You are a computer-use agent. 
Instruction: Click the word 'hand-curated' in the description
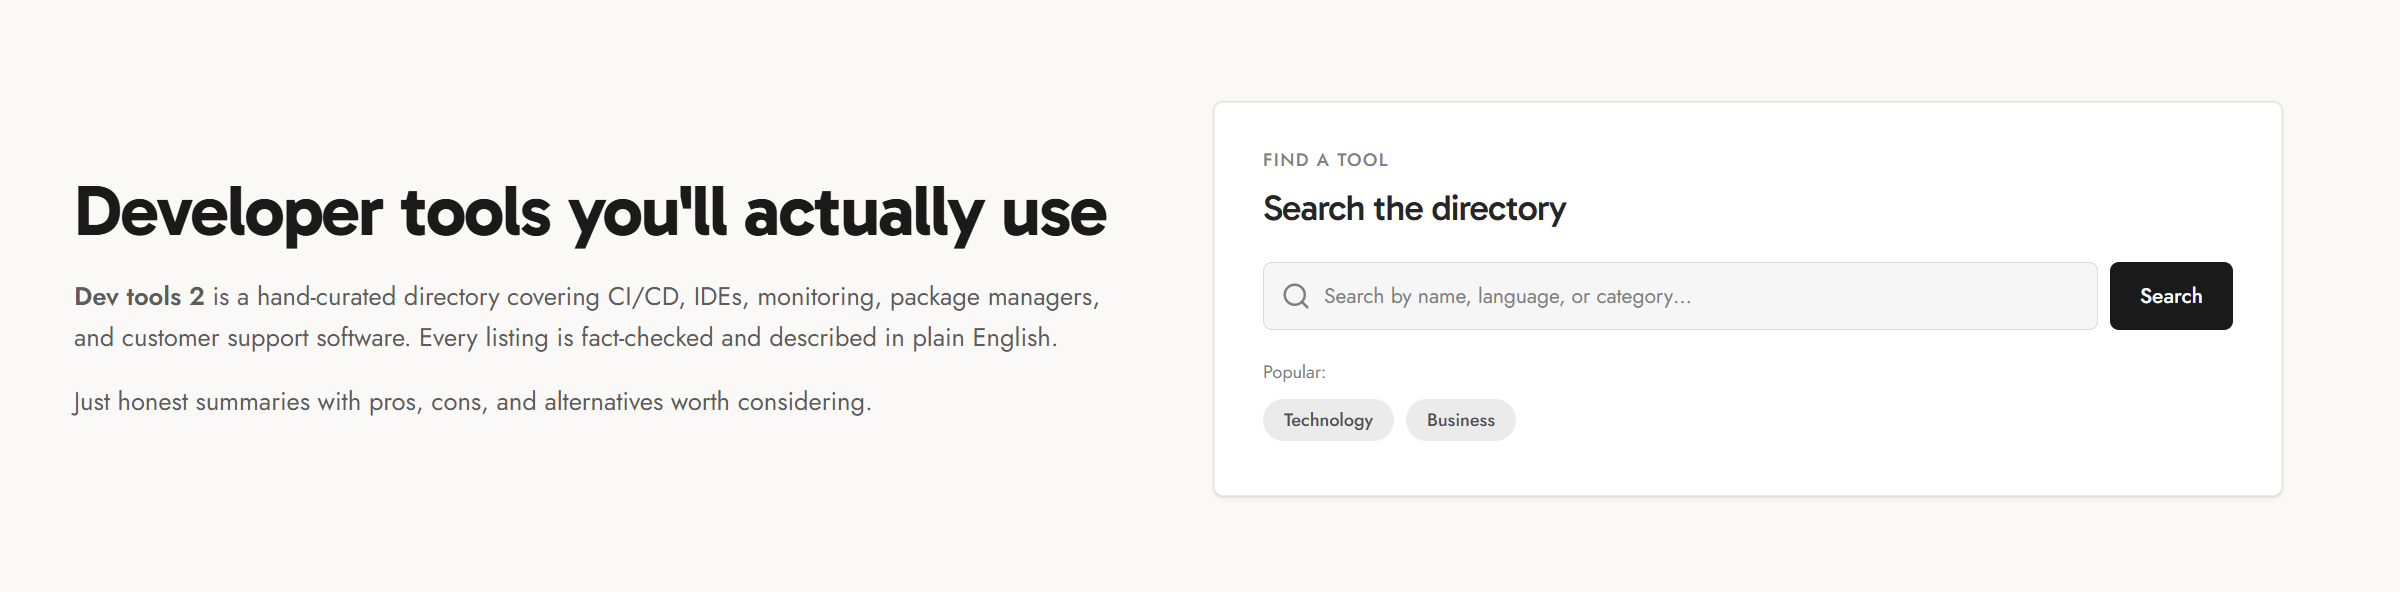(x=326, y=297)
